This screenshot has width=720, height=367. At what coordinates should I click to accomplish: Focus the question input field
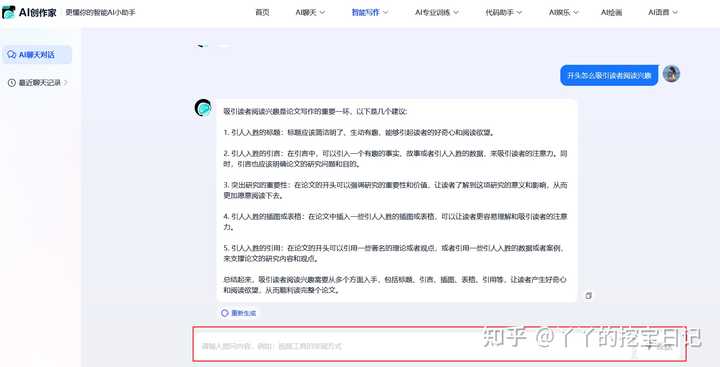tap(439, 344)
